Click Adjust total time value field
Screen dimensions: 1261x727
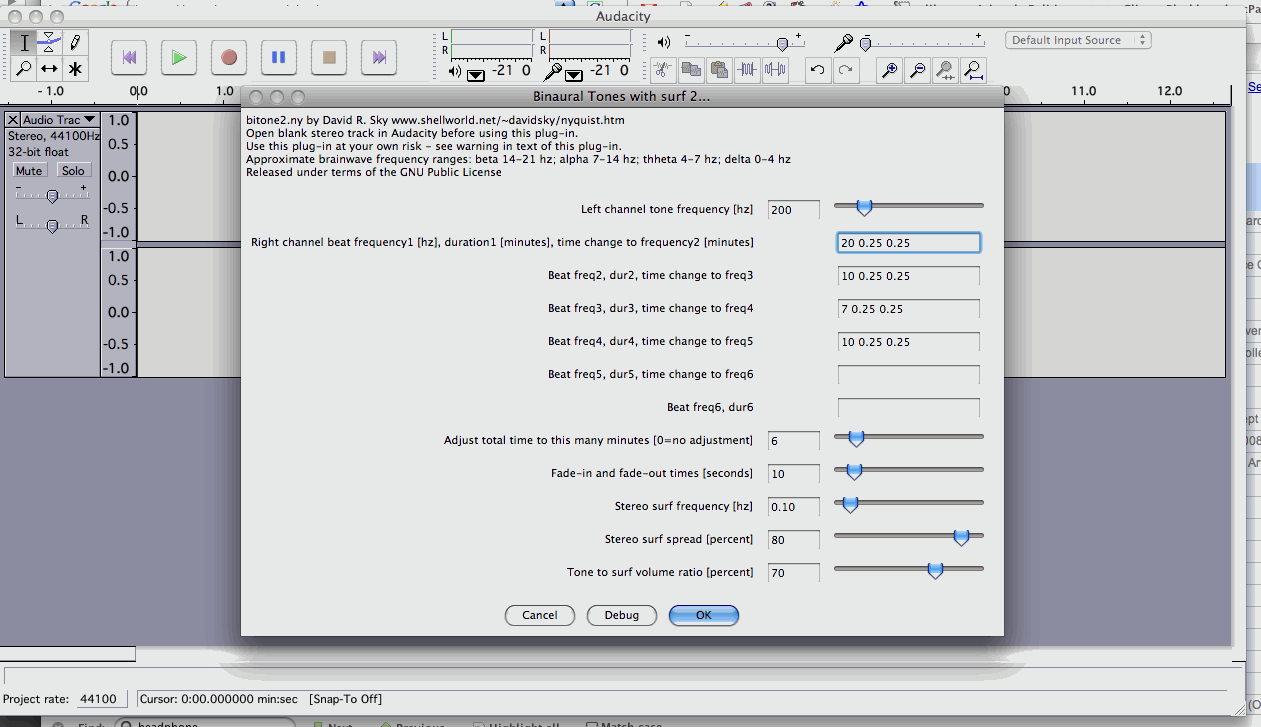[x=794, y=441]
